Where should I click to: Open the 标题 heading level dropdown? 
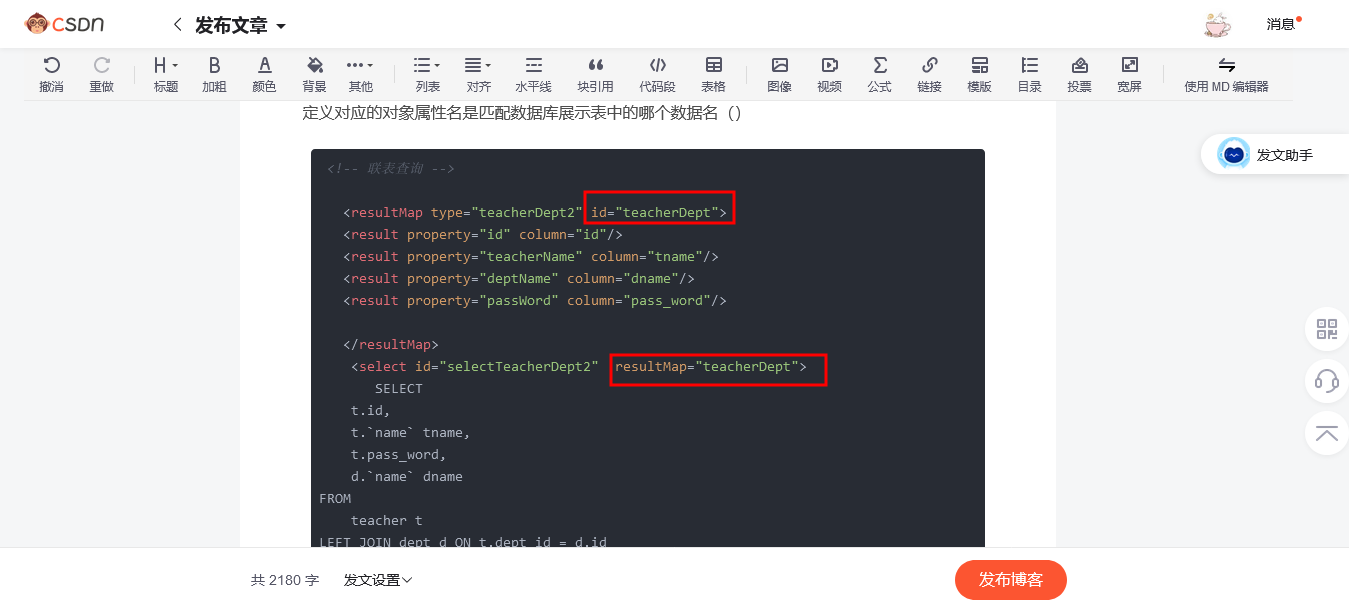click(165, 74)
